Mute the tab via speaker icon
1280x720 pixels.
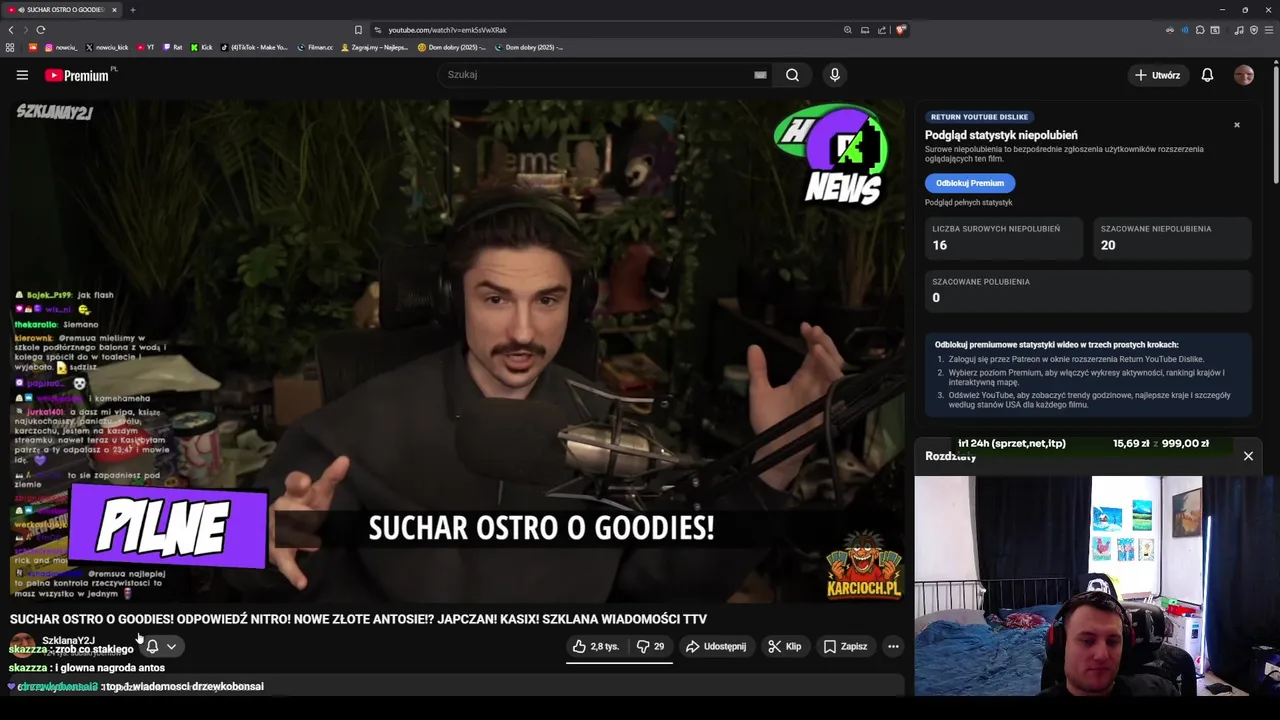21,10
